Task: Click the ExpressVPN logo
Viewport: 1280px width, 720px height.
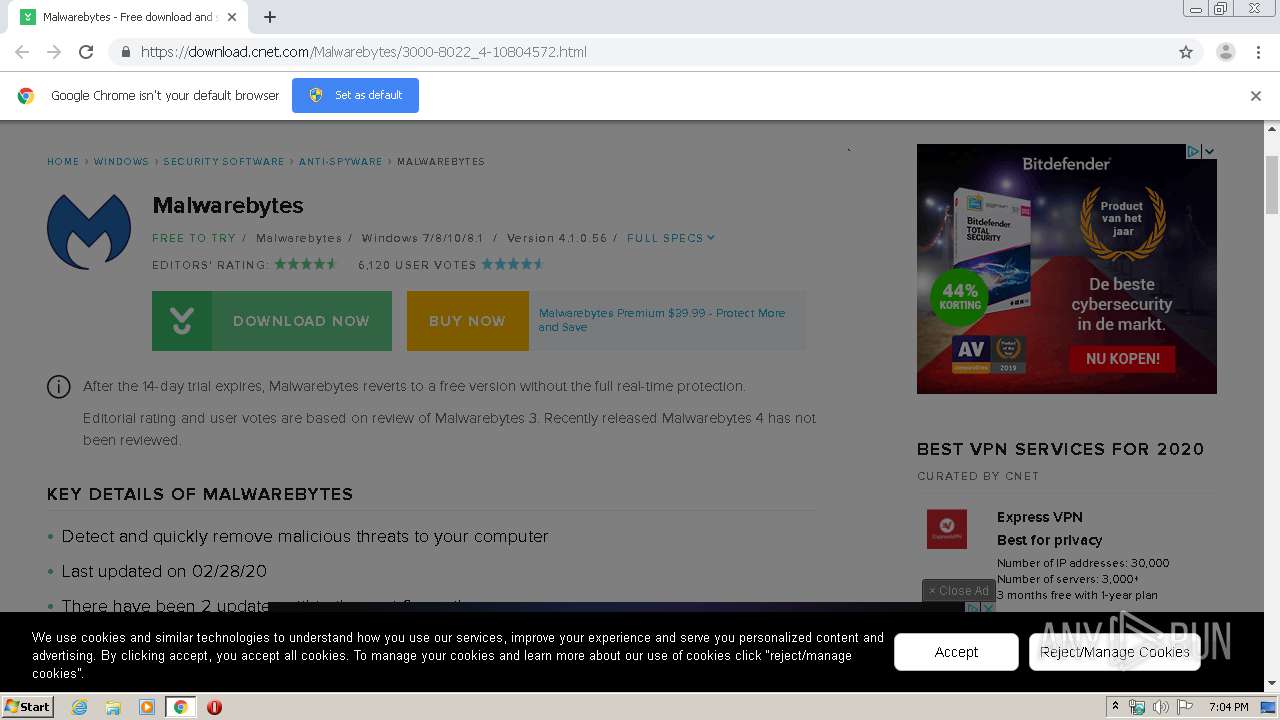Action: tap(947, 529)
